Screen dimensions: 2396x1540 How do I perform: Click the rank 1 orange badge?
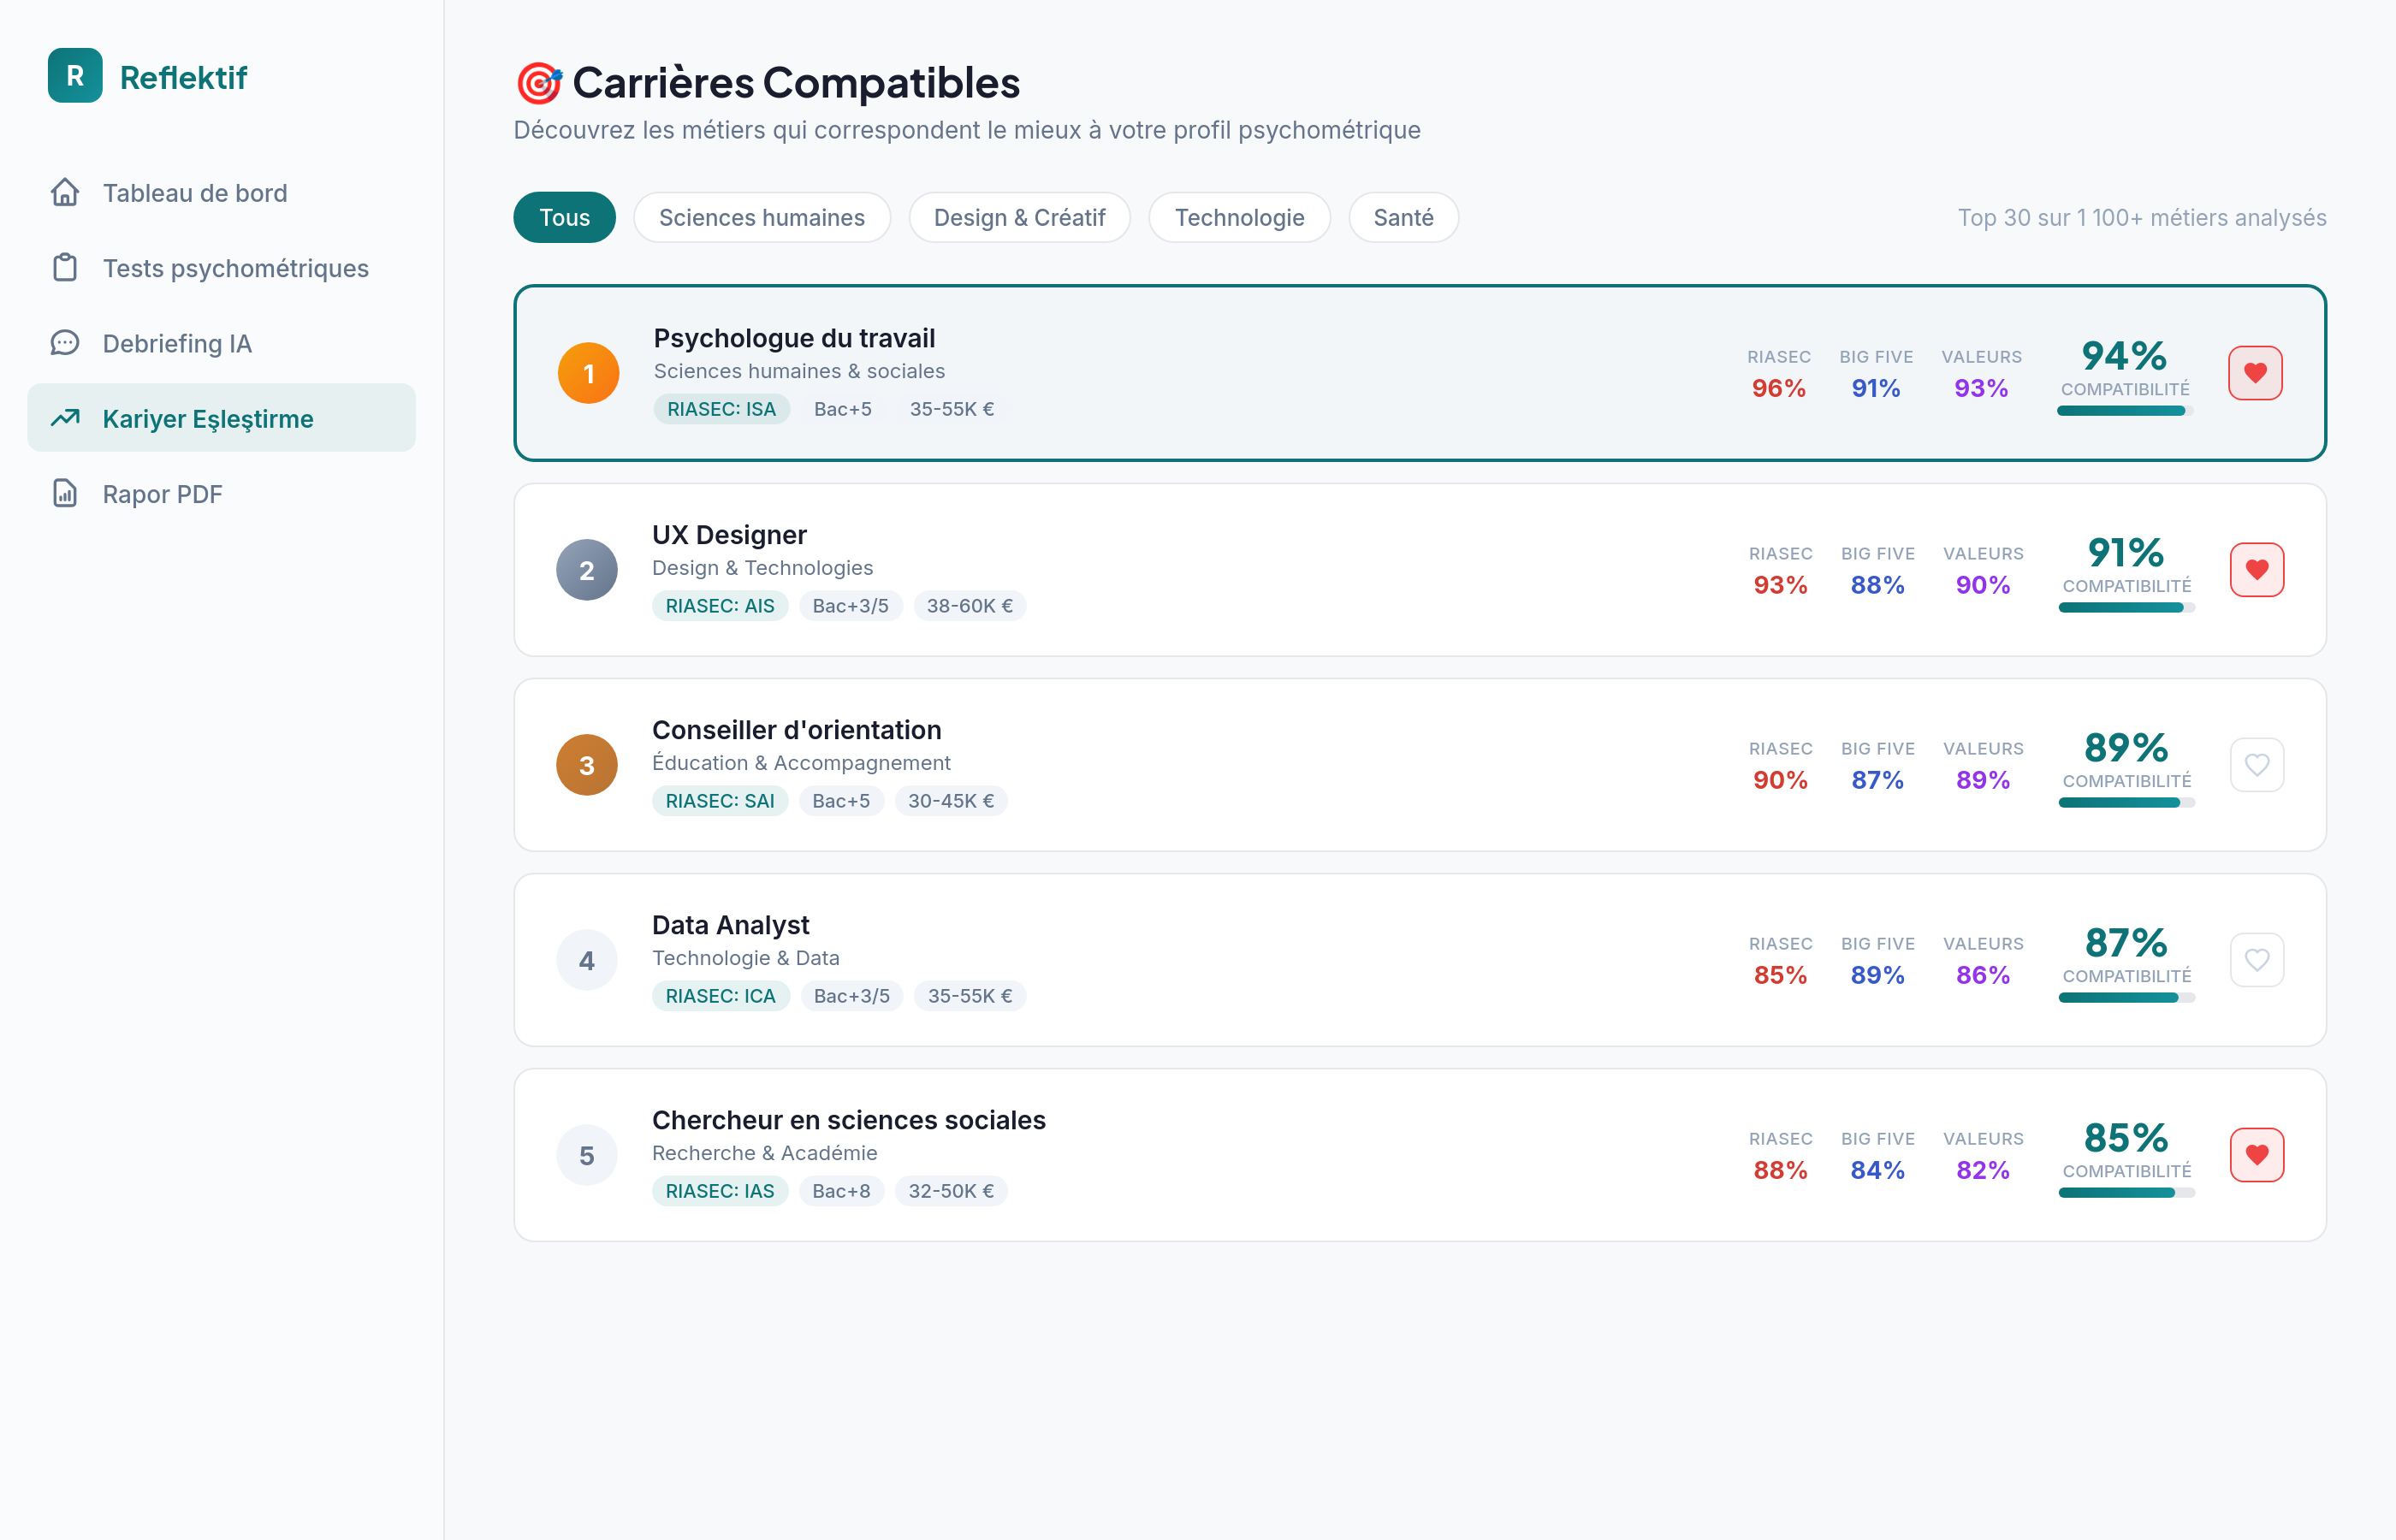coord(588,373)
